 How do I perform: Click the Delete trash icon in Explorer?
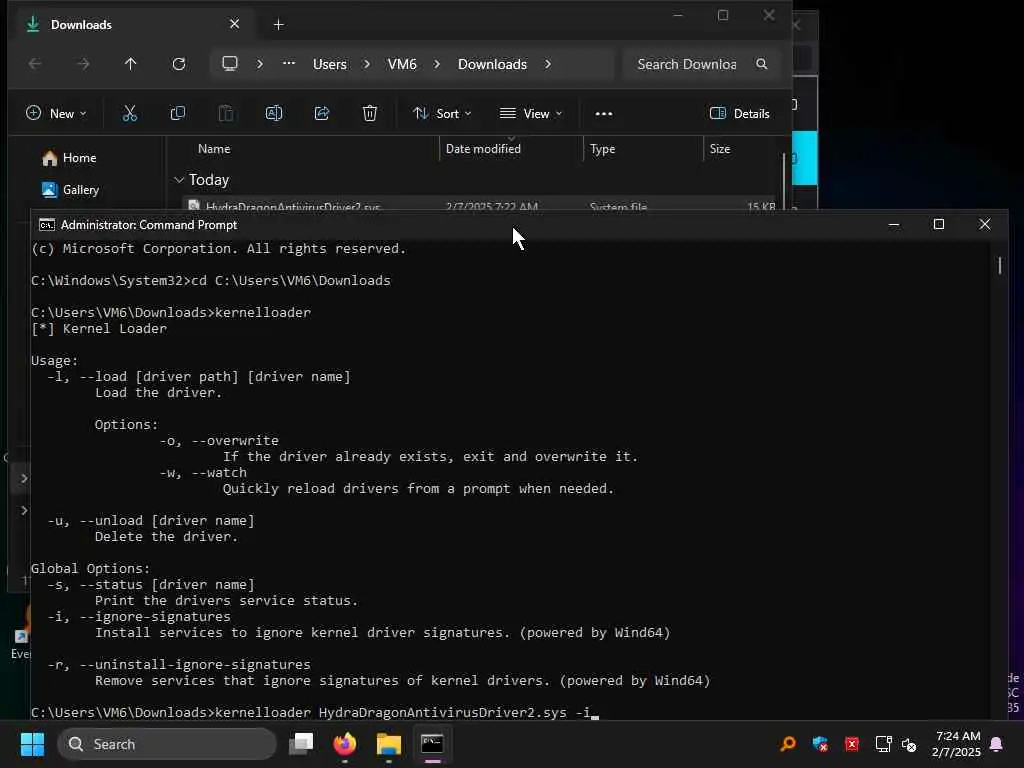pyautogui.click(x=370, y=114)
